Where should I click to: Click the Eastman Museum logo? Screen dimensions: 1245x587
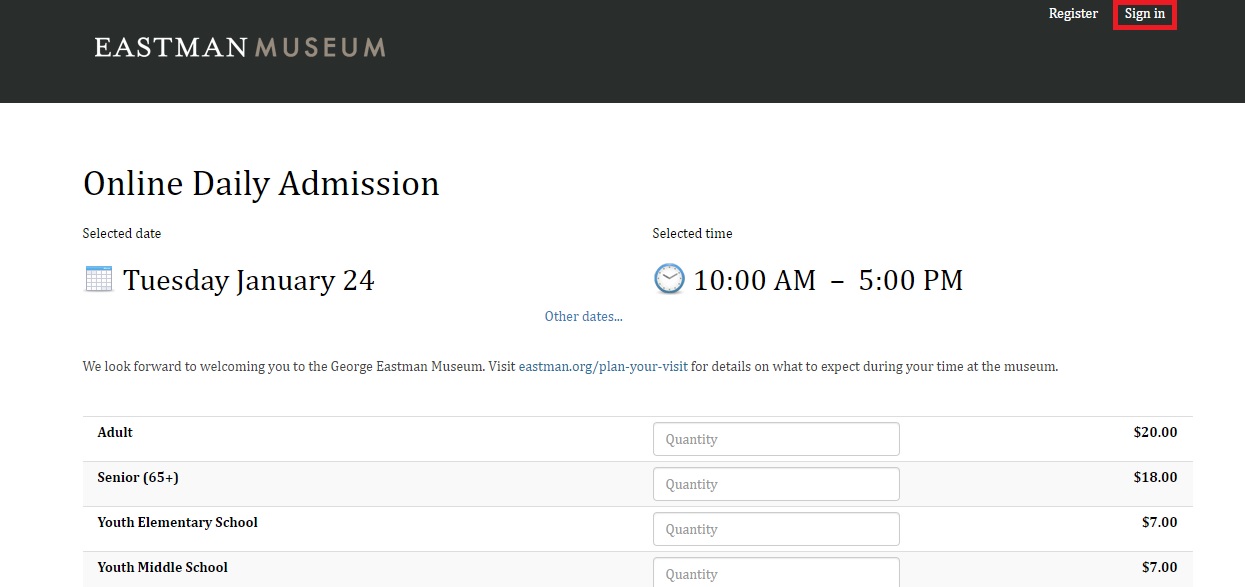239,47
